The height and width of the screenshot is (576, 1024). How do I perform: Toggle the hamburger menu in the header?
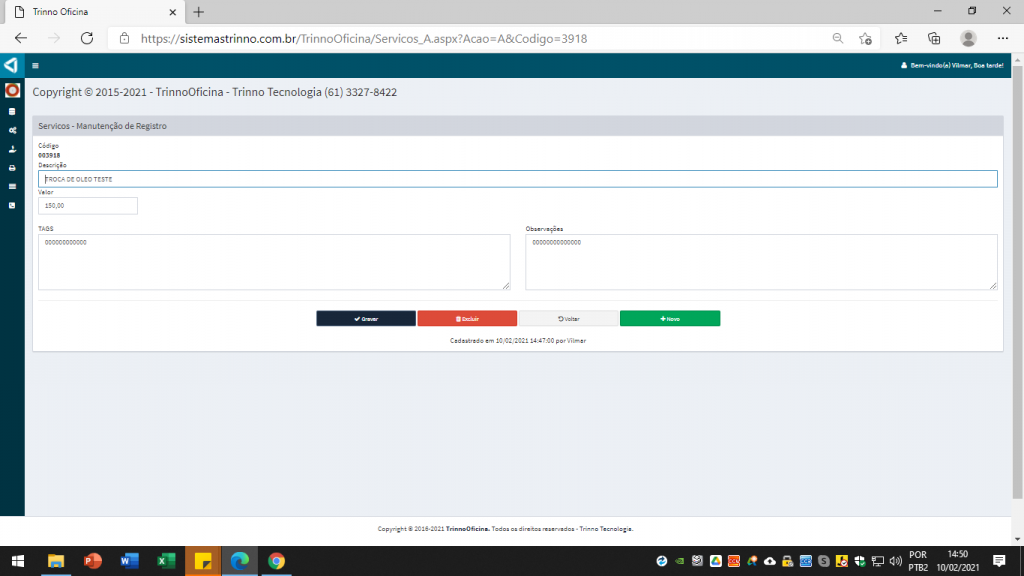point(35,66)
